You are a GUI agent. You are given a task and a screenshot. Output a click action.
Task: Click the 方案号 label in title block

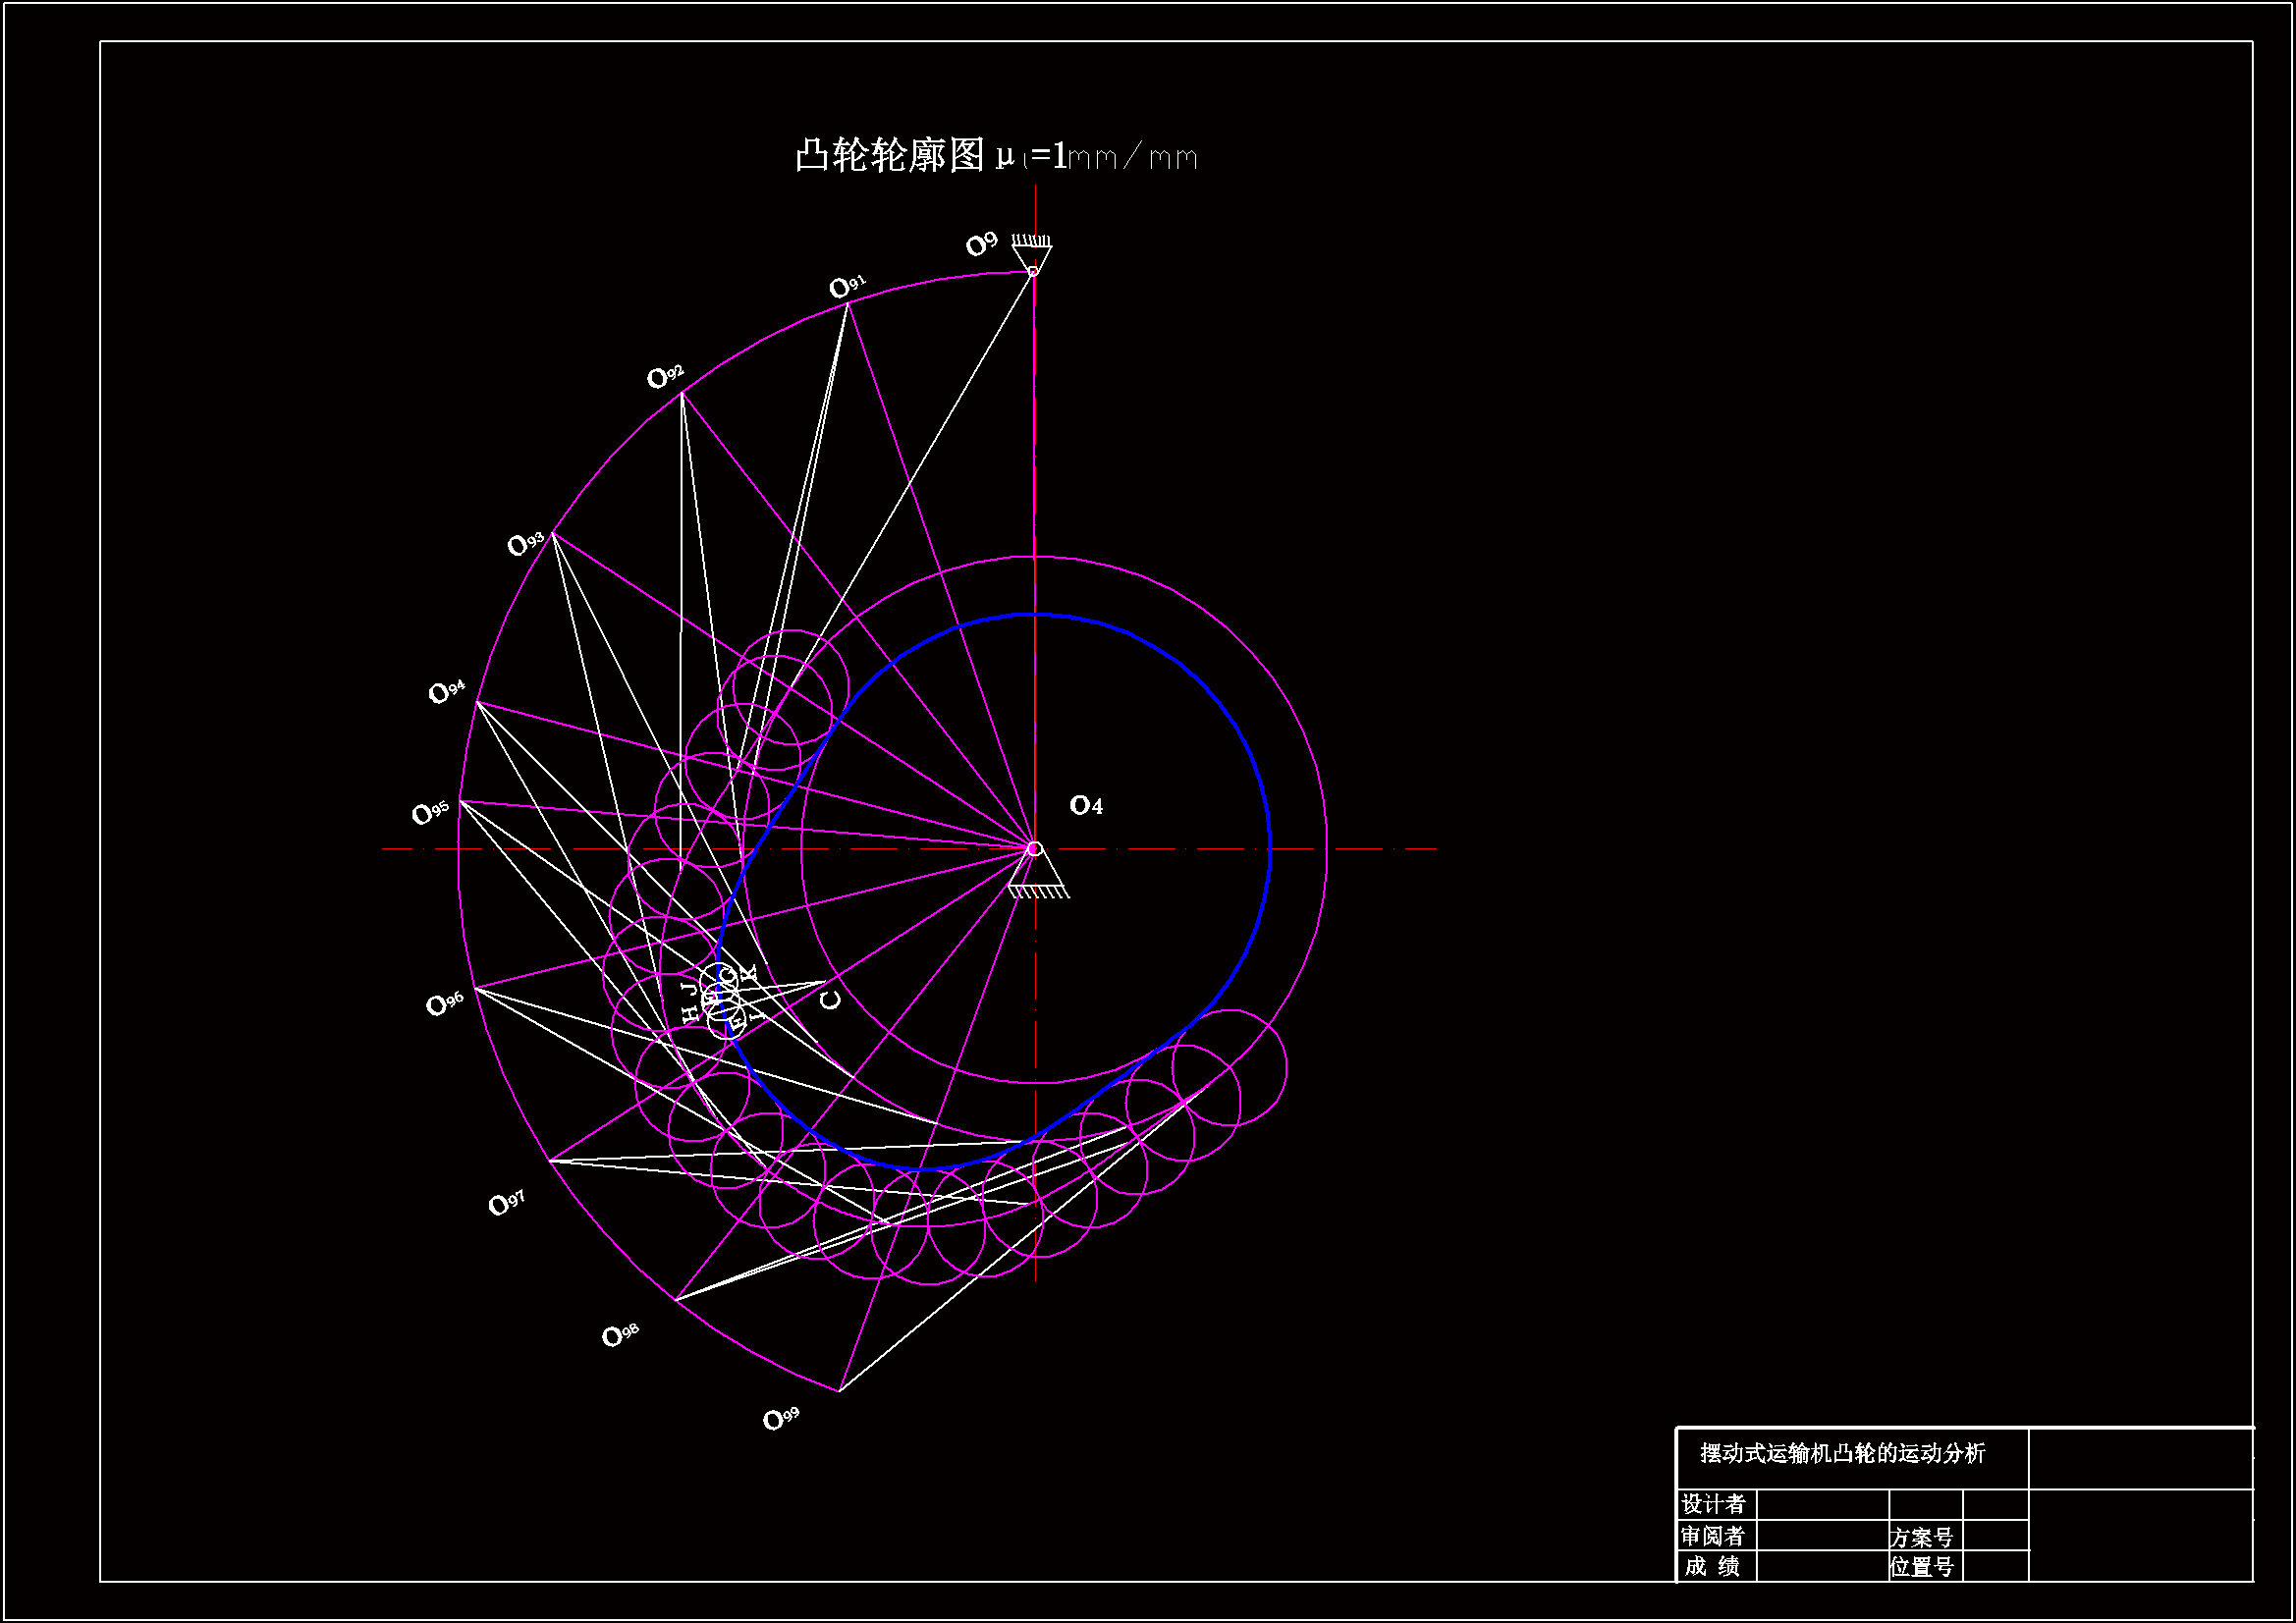point(1921,1536)
